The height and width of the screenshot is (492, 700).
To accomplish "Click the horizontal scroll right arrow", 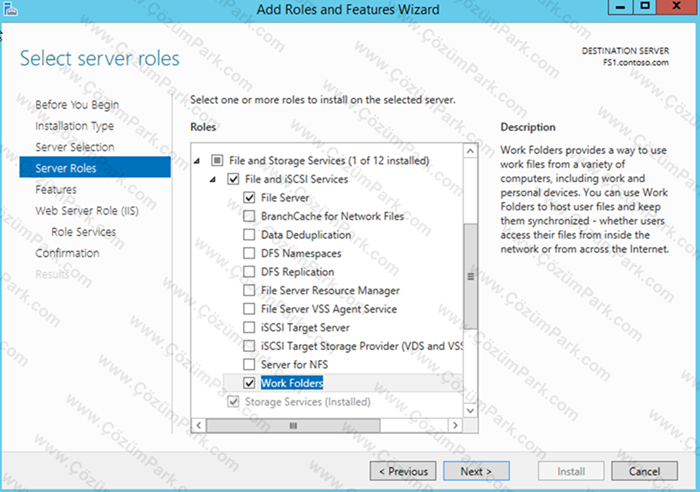I will 455,425.
